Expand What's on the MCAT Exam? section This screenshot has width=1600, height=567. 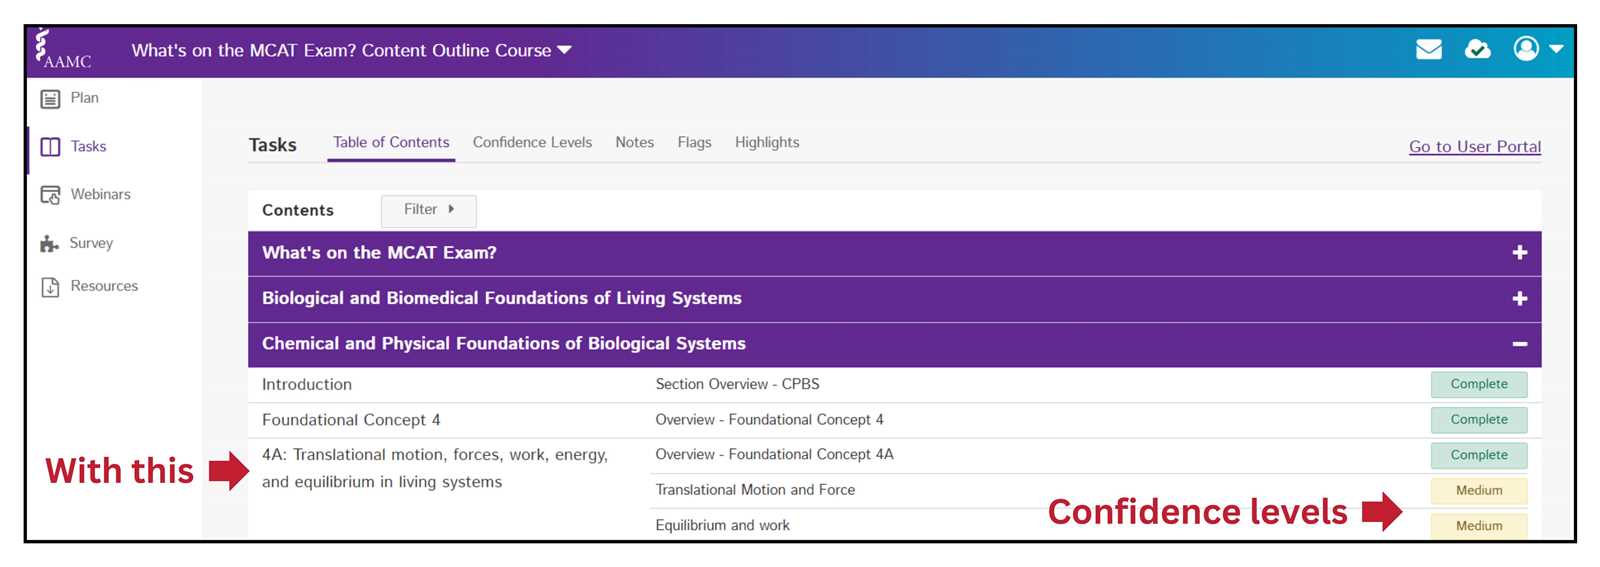point(1519,253)
